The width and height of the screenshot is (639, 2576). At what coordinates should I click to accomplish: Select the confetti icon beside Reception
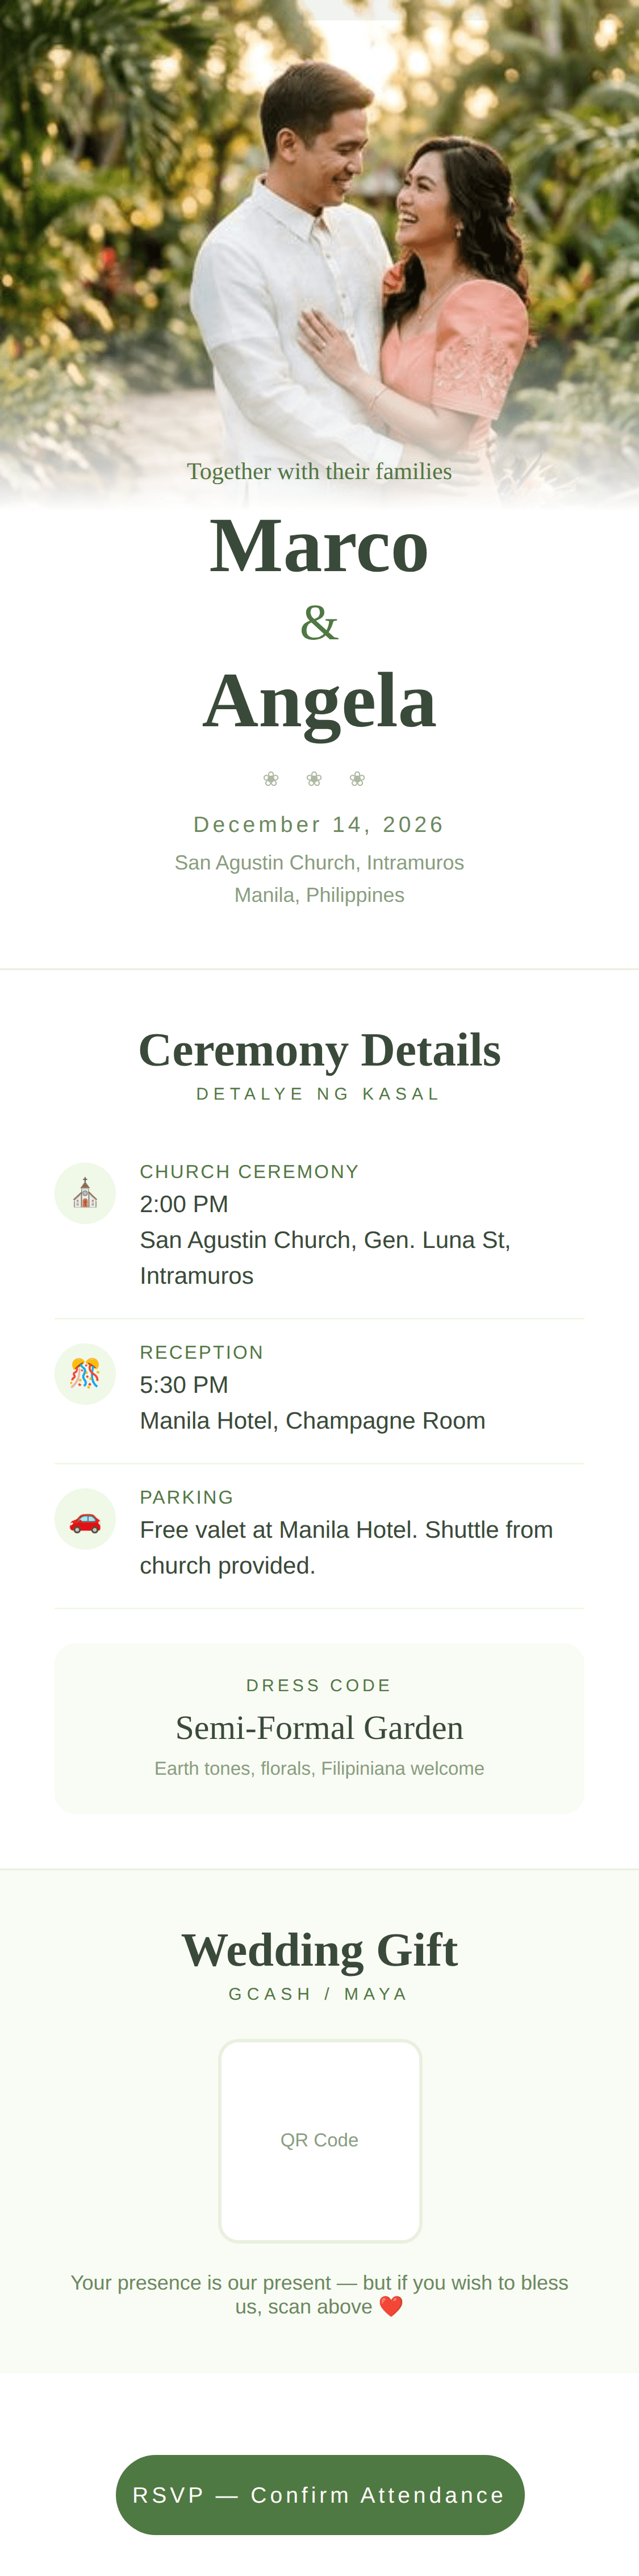85,1374
